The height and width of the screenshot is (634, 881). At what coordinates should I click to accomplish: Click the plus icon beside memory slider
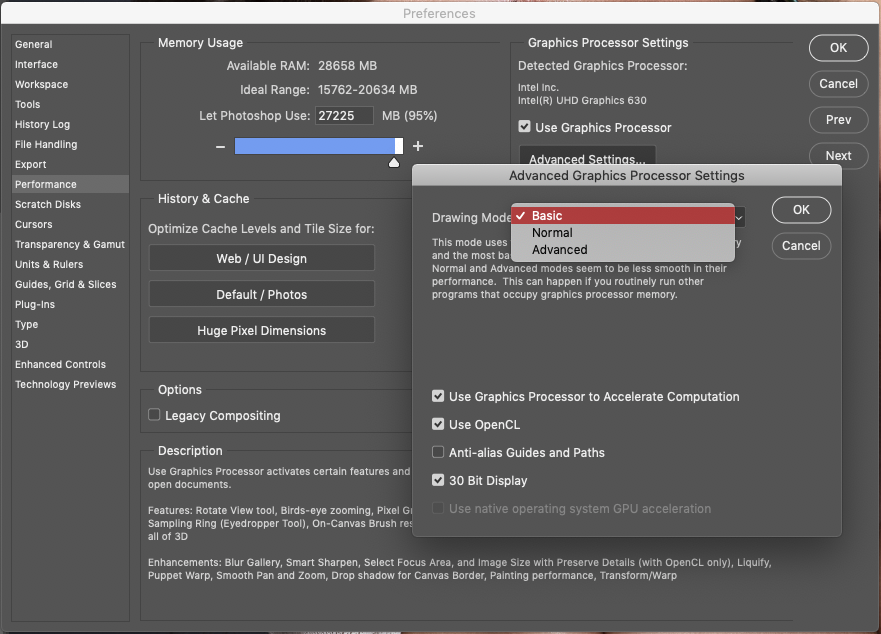pyautogui.click(x=418, y=146)
